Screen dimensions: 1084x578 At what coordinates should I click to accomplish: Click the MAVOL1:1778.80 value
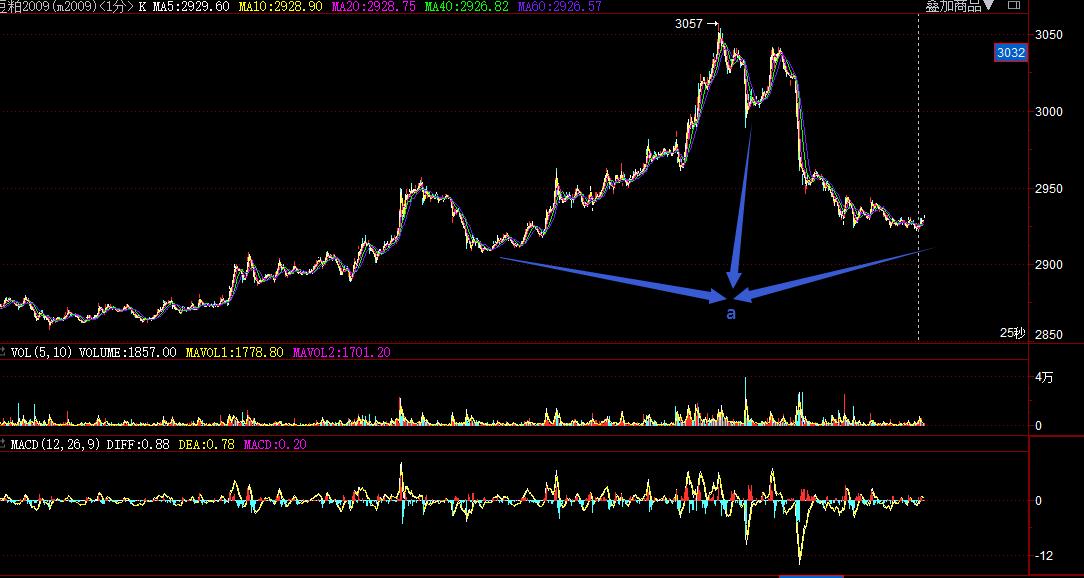click(235, 353)
